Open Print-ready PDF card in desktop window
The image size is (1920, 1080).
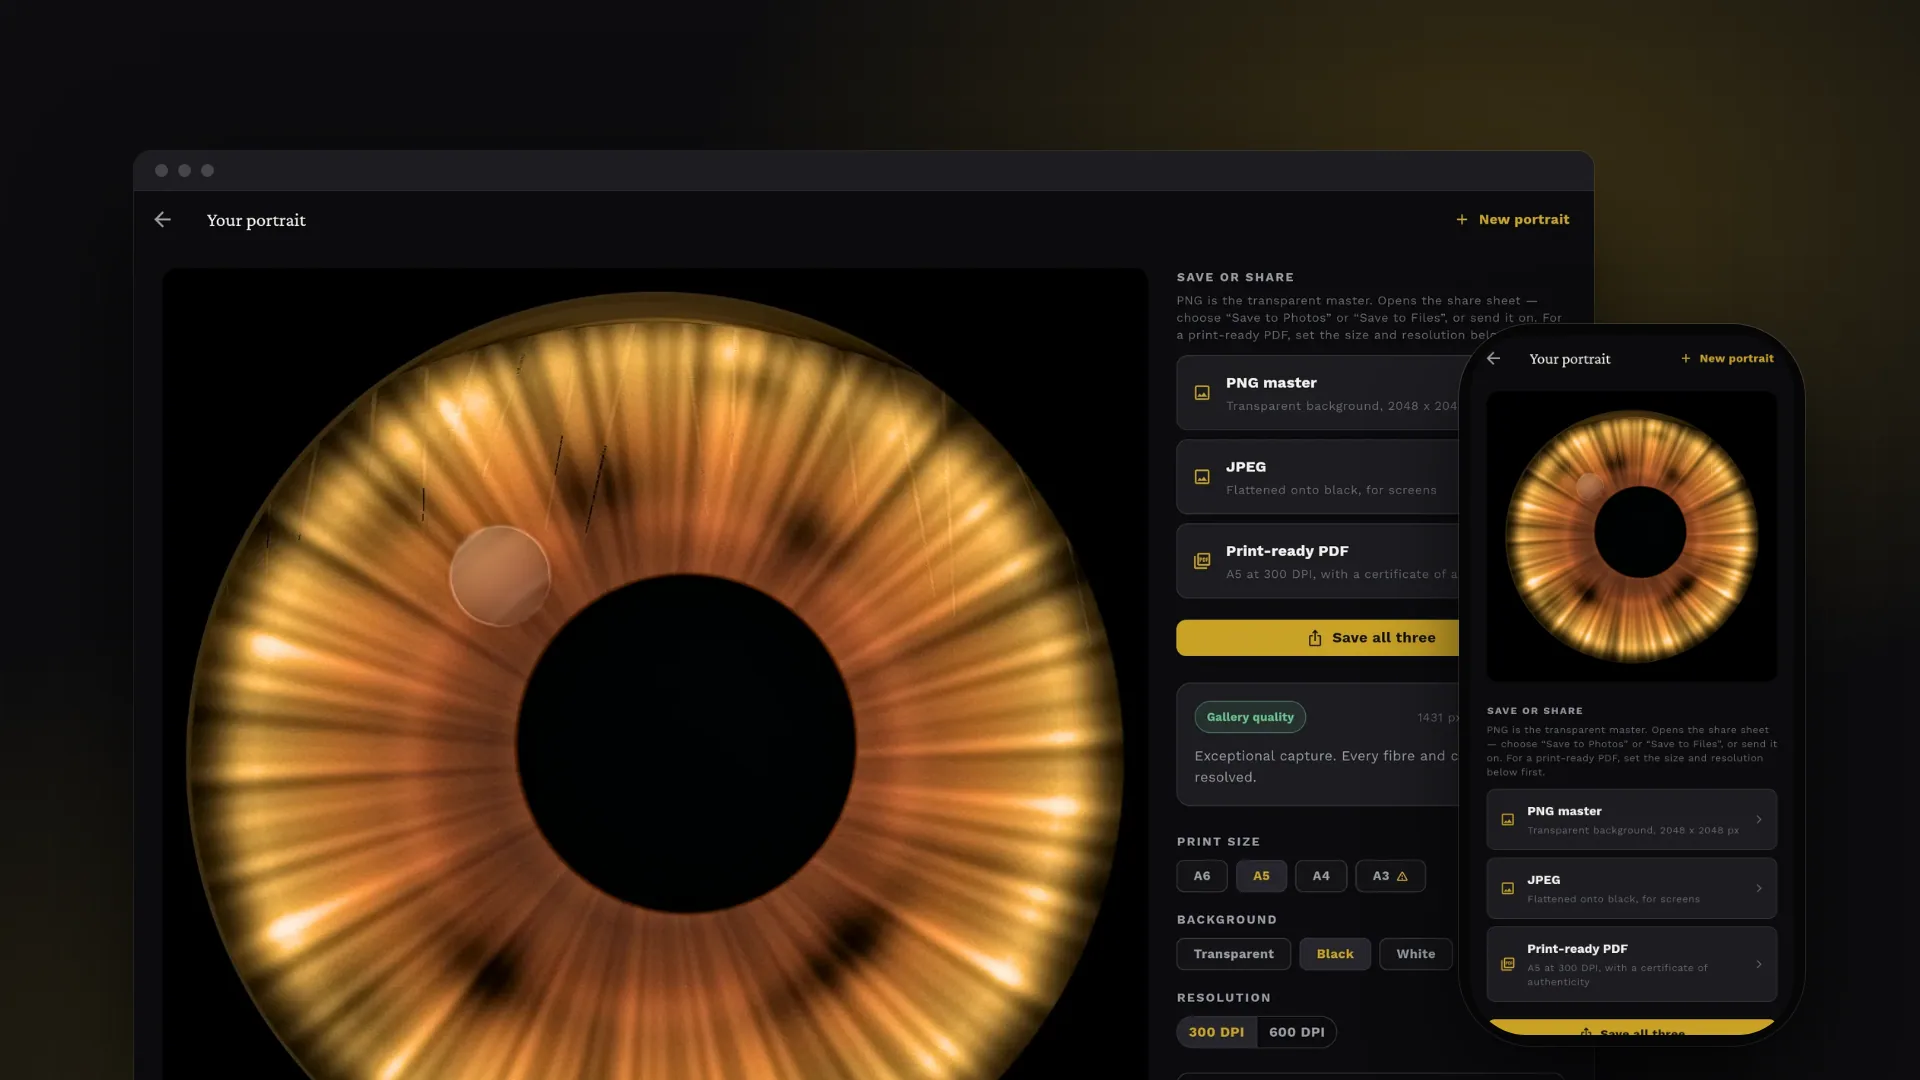tap(1318, 561)
